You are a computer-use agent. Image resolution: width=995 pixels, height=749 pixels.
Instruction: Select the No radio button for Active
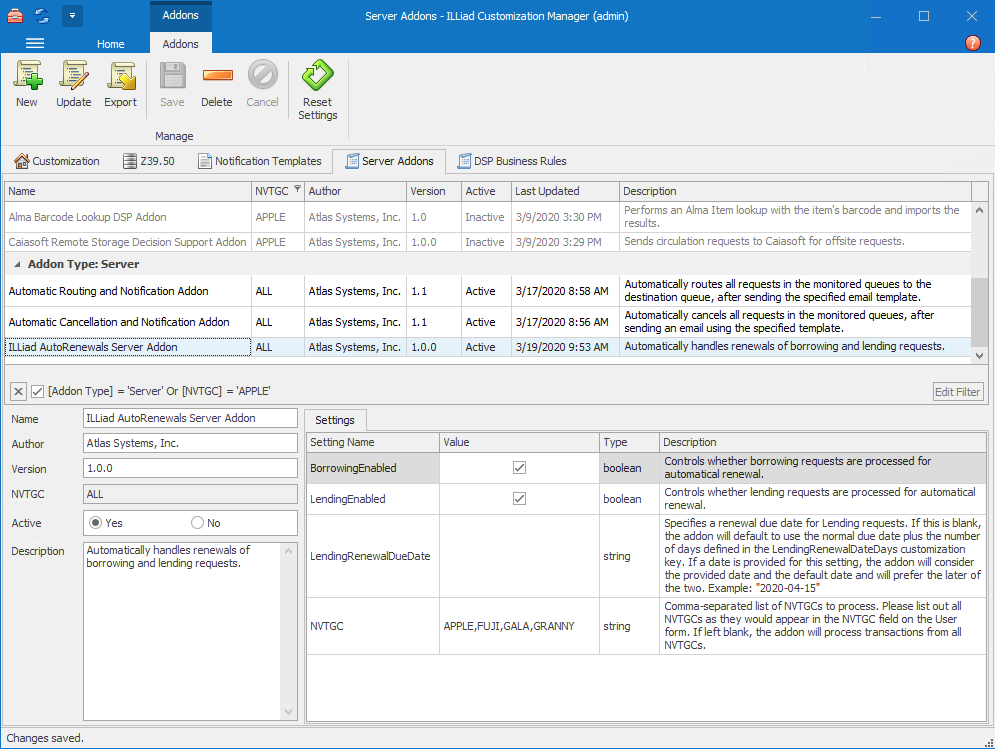(197, 523)
